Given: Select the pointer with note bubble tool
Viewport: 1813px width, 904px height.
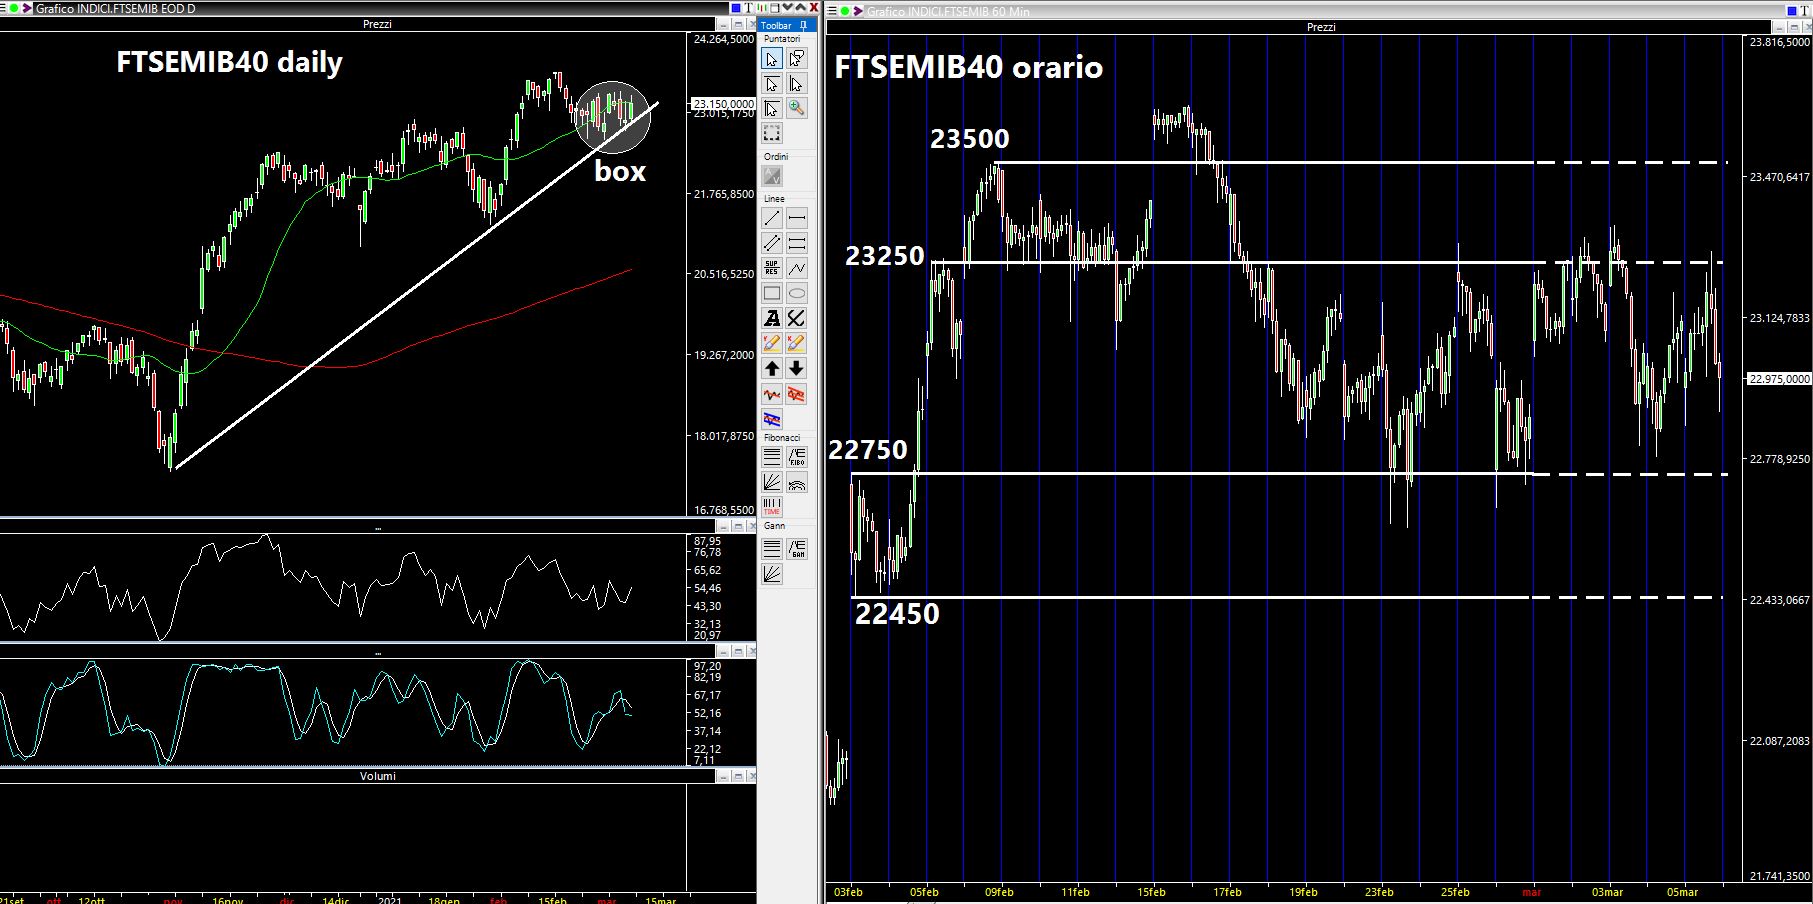Looking at the screenshot, I should 796,59.
